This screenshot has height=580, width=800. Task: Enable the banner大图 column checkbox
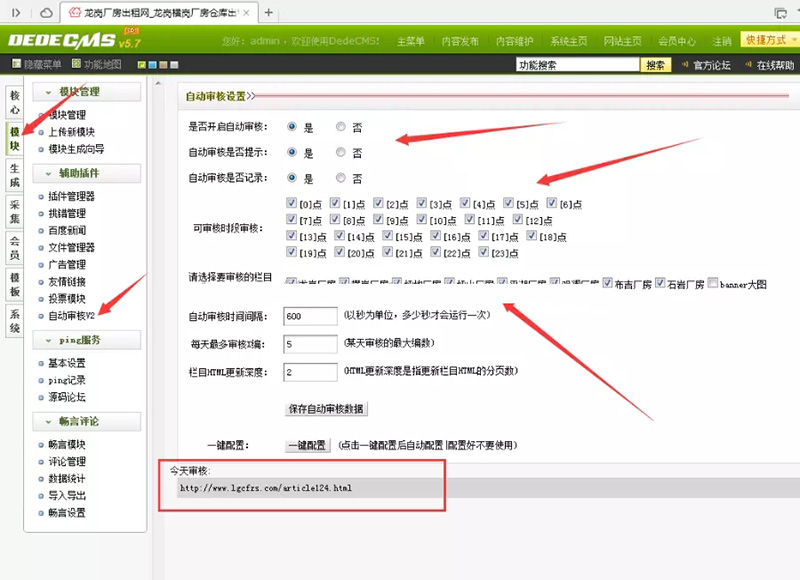point(713,283)
